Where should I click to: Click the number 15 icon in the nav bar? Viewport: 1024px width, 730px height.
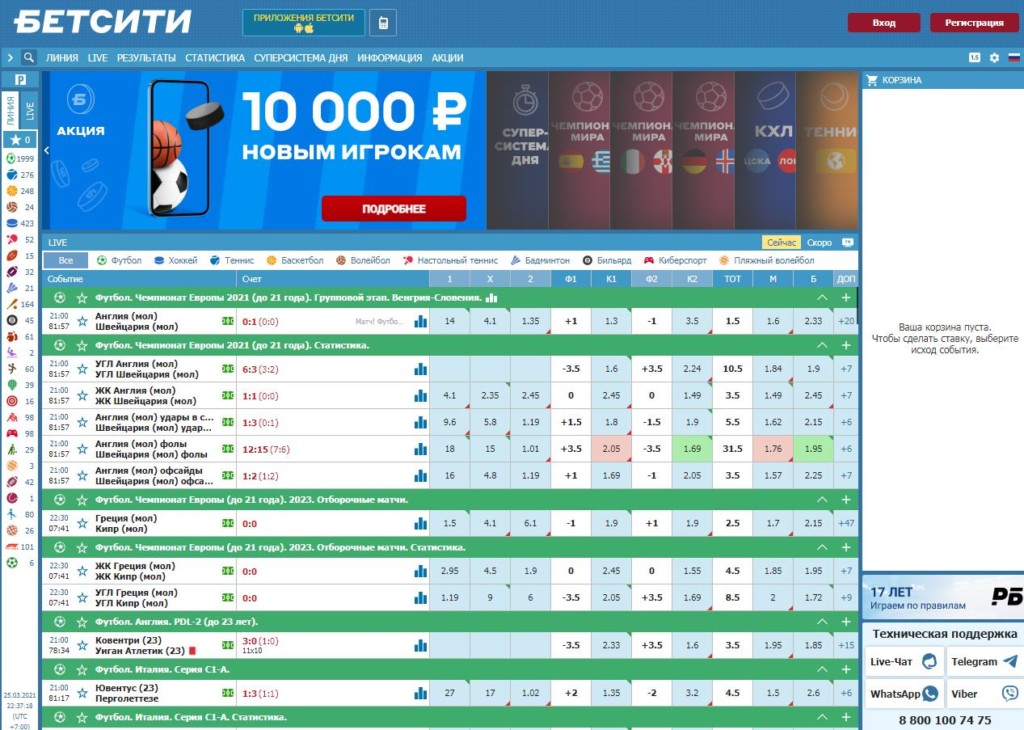tap(974, 57)
